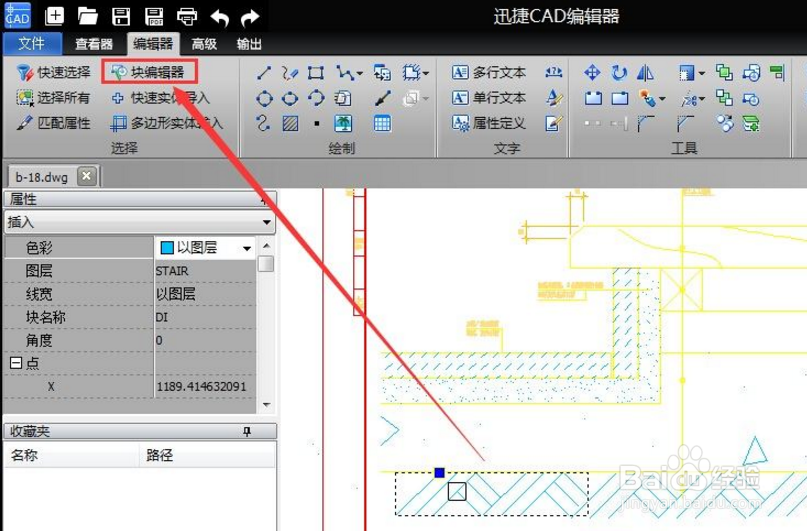Screen dimensions: 807x531
Task: Click the Align objects icon
Action: point(777,73)
